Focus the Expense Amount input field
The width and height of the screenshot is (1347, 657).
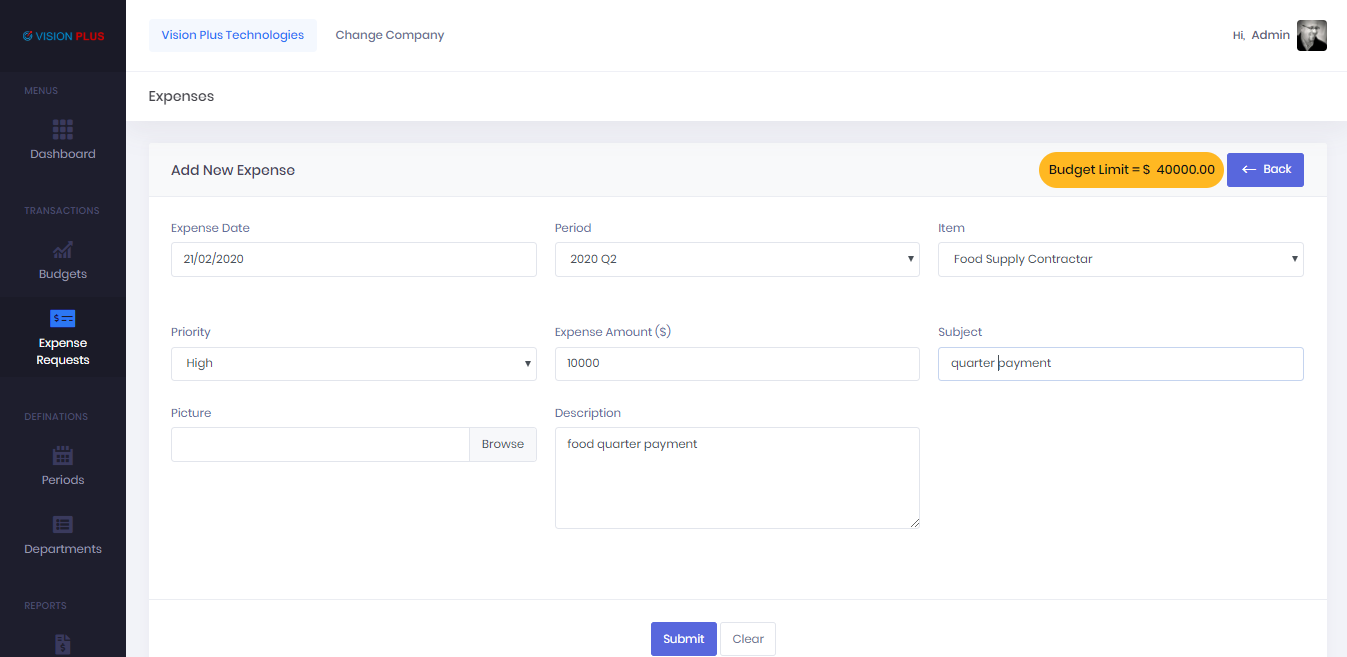pos(736,364)
